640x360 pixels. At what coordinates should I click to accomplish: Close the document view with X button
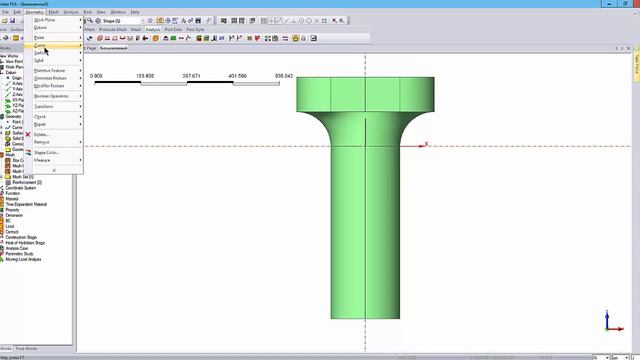point(629,48)
